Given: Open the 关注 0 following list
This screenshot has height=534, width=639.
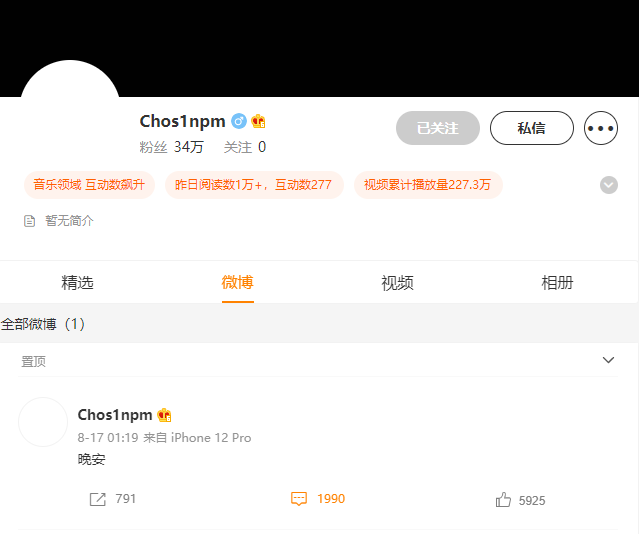Looking at the screenshot, I should [x=245, y=147].
